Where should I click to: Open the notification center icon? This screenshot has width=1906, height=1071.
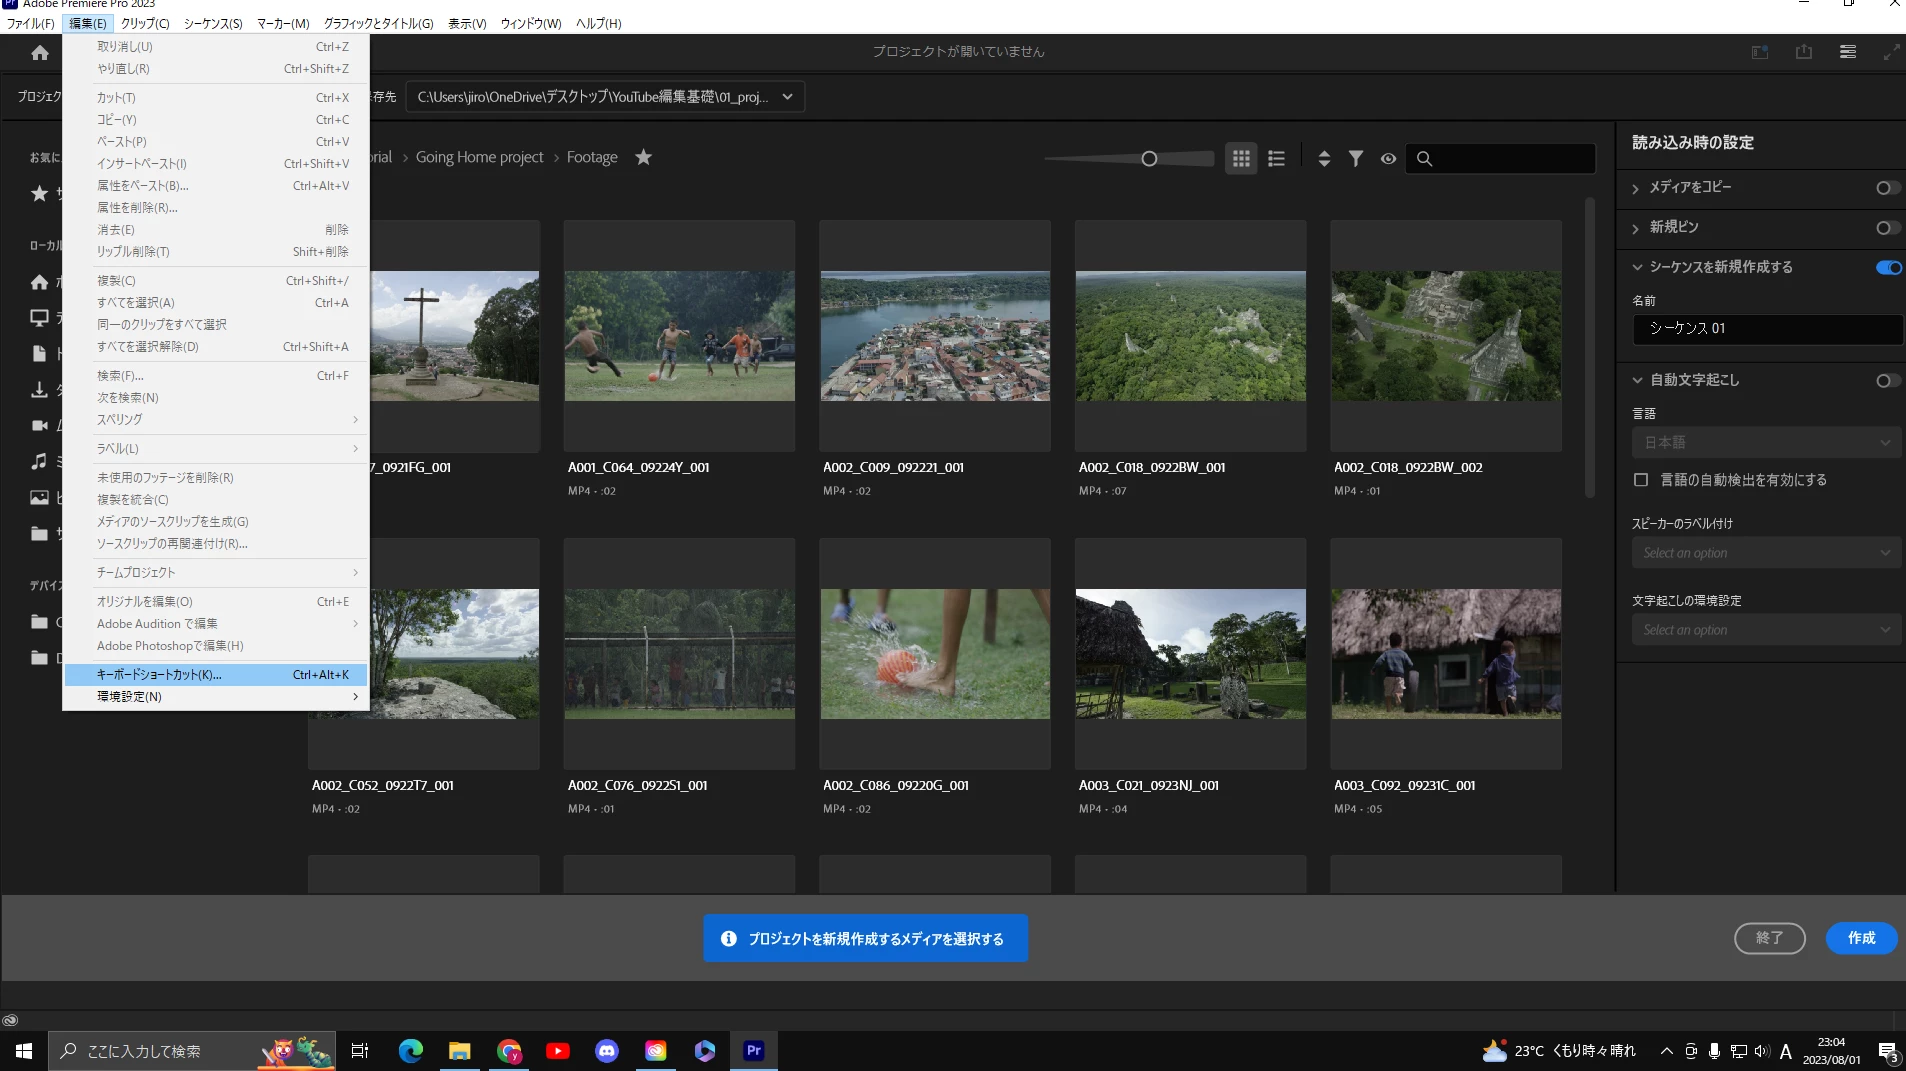[x=1888, y=1051]
